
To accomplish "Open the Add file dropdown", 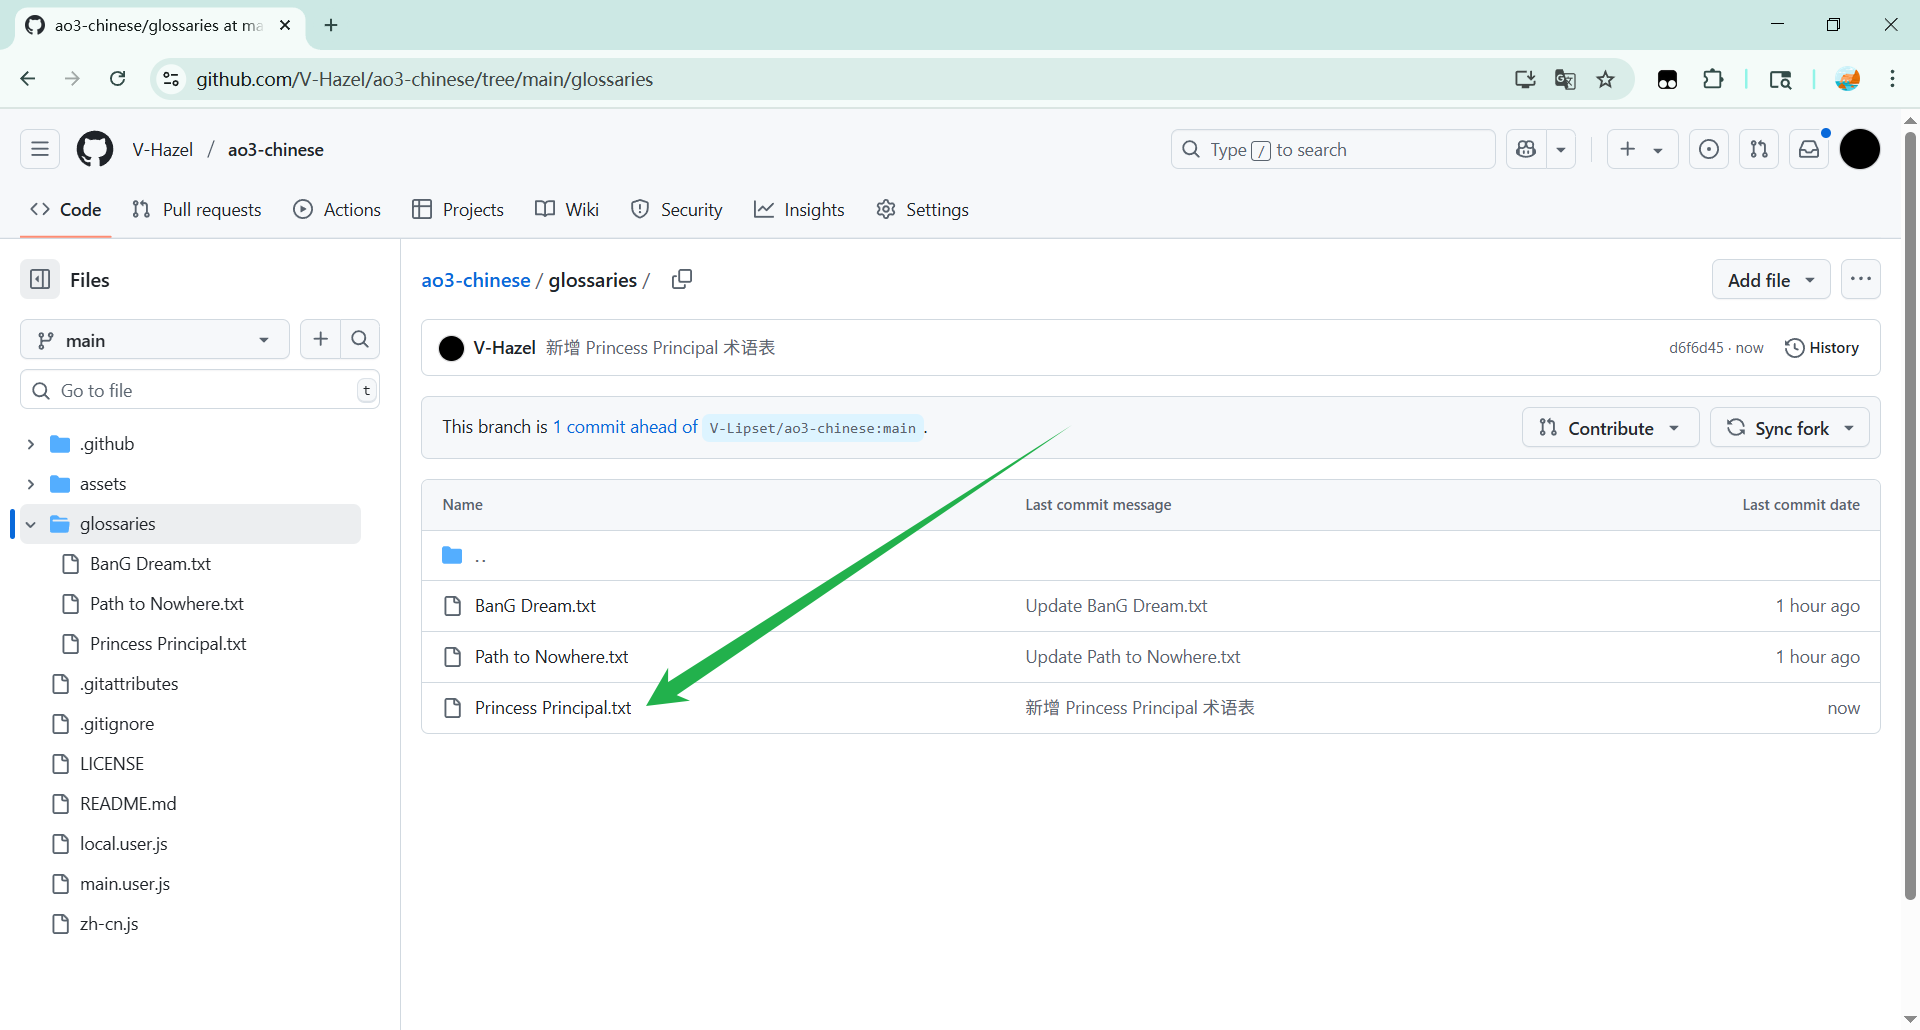I will tap(1770, 280).
